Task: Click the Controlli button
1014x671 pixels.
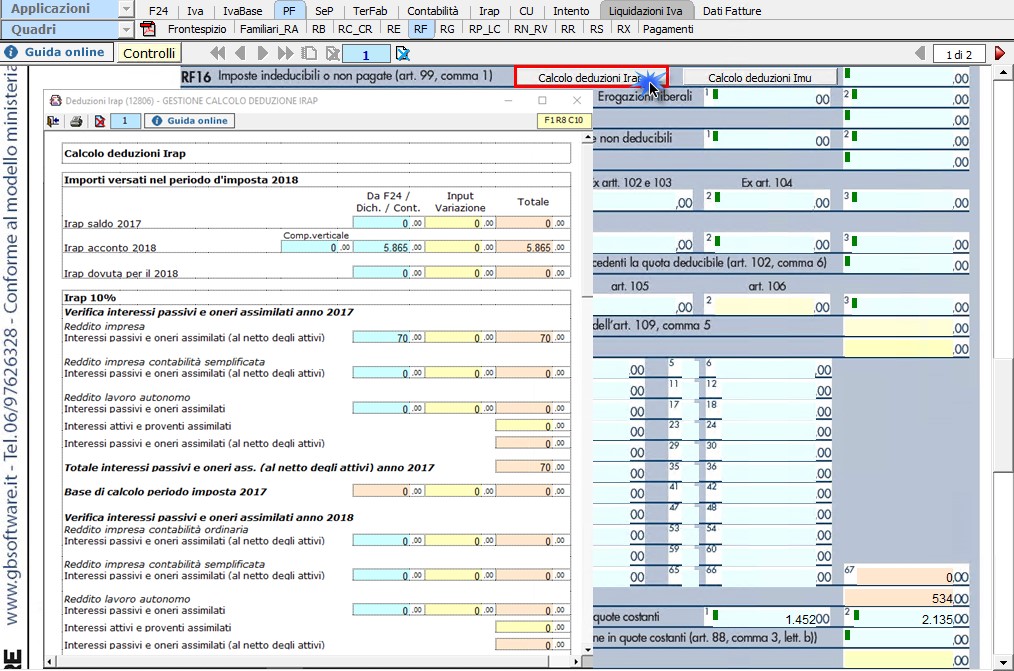Action: (149, 53)
